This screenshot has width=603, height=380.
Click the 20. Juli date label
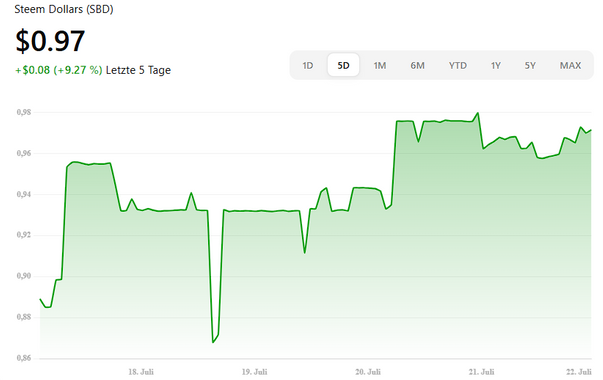(368, 372)
